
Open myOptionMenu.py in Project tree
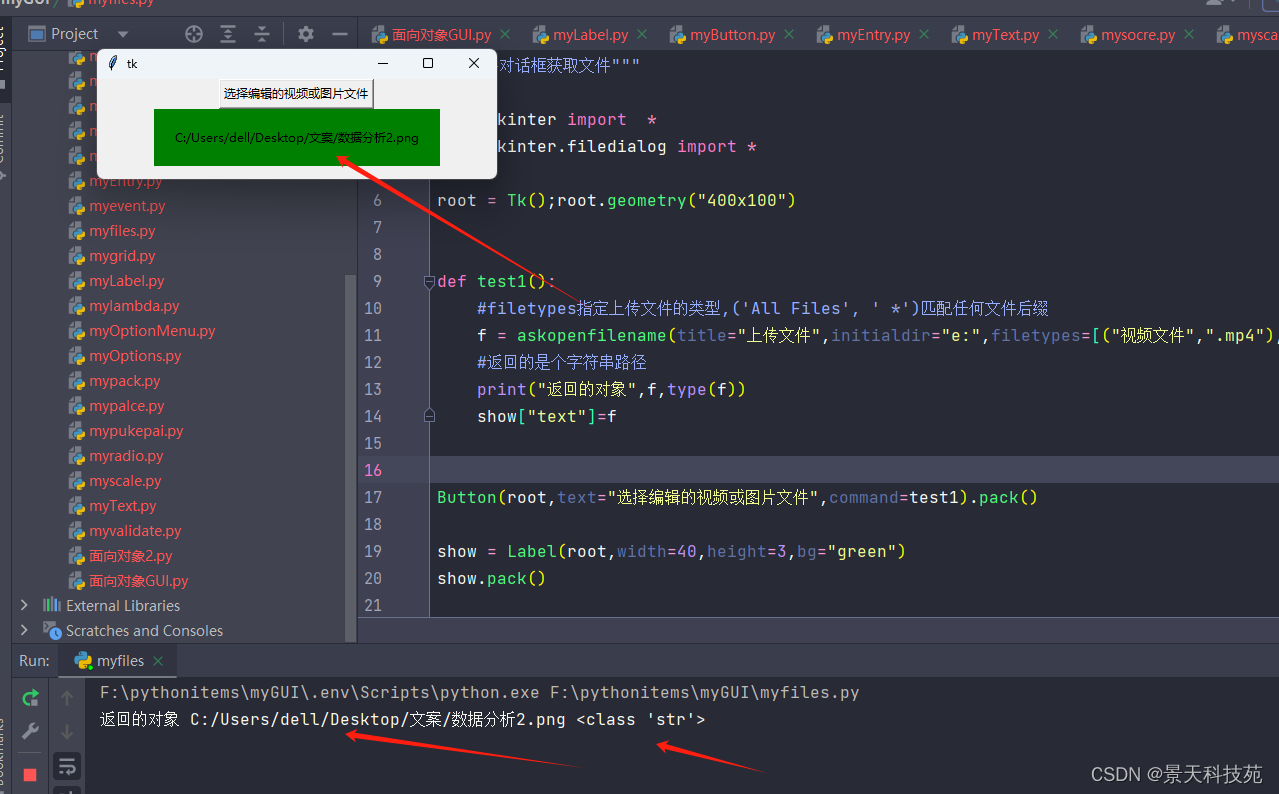click(x=152, y=331)
